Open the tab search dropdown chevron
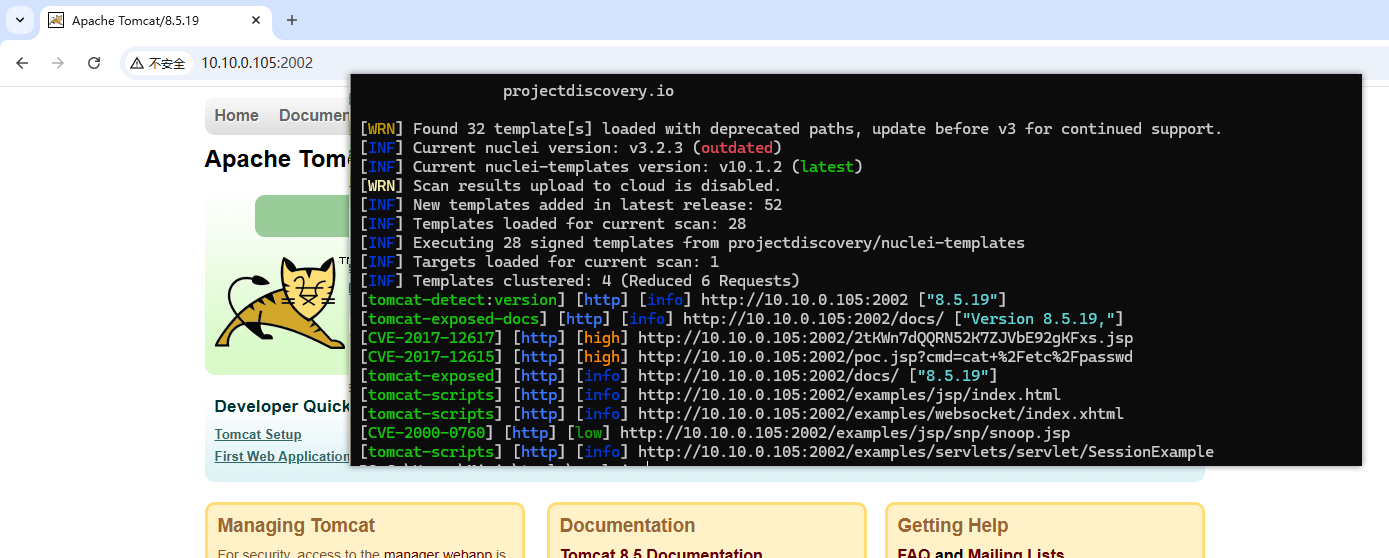This screenshot has width=1389, height=558. pyautogui.click(x=20, y=20)
